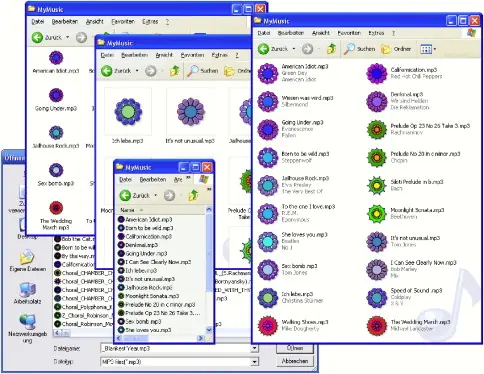Viewport: 484px width, 374px height.
Task: Open the Ansicht menu in tiles window
Action: coord(321,33)
